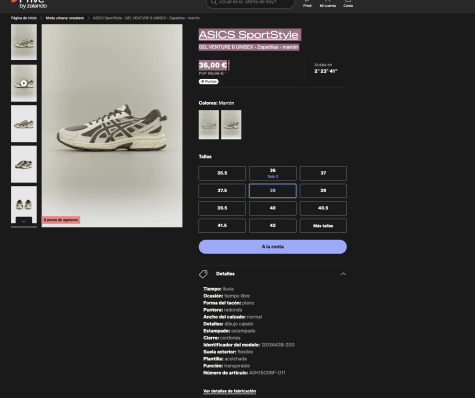Click the tag icon beside Detalles
Image resolution: width=475 pixels, height=398 pixels.
click(203, 274)
